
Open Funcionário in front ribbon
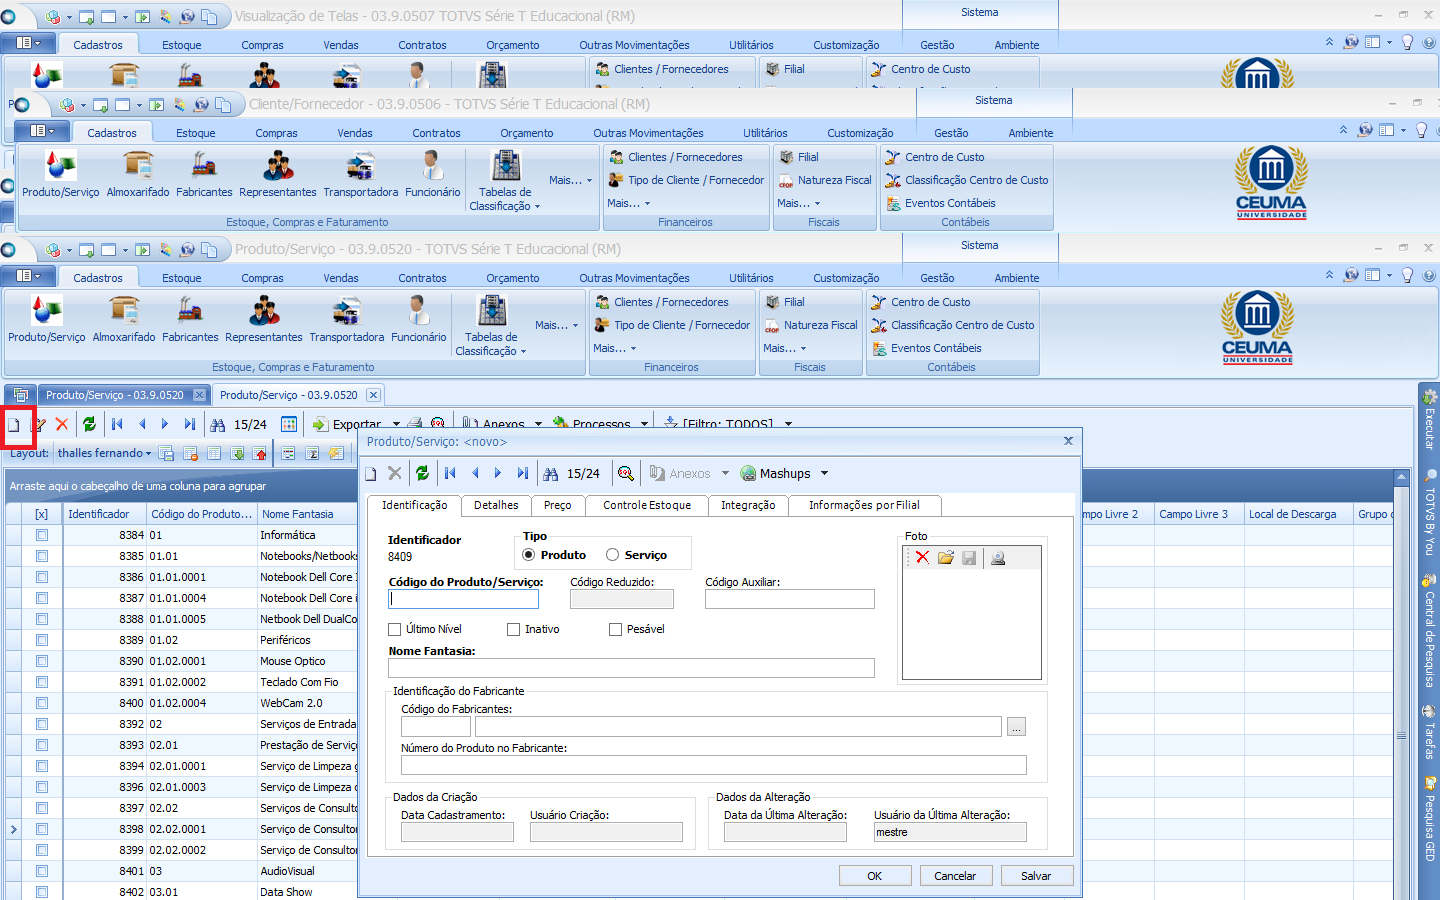419,320
